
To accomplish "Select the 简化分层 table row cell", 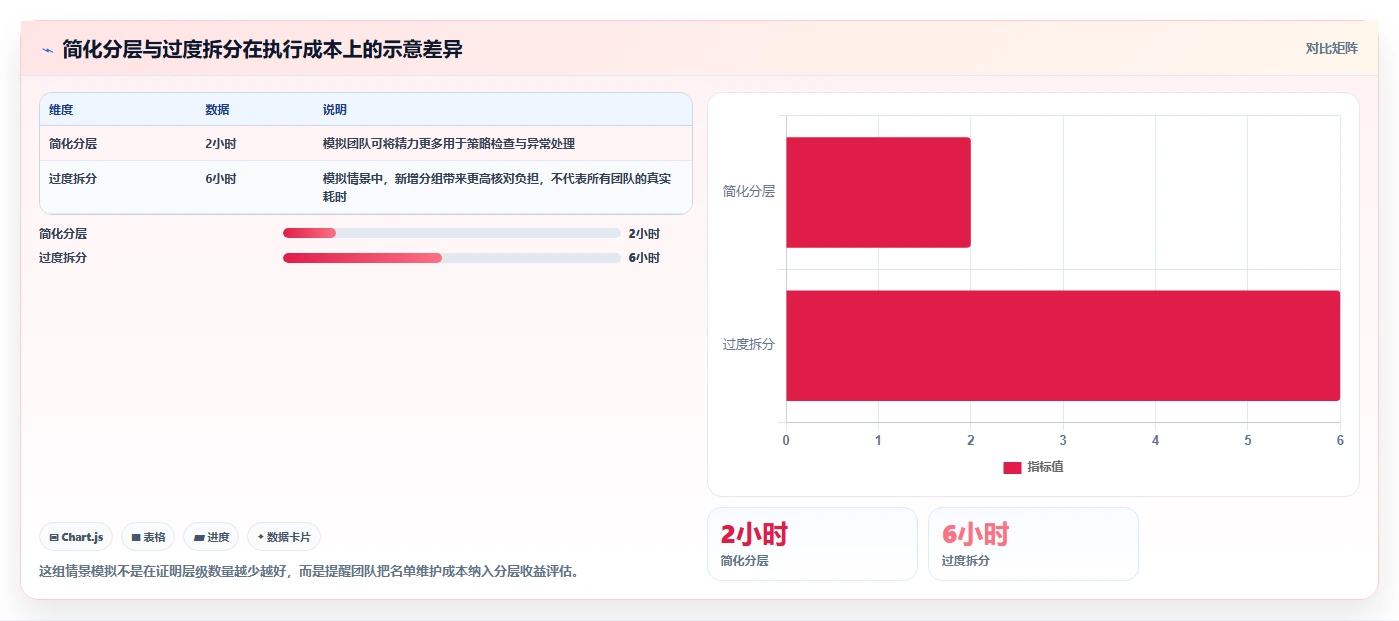I will [x=73, y=144].
